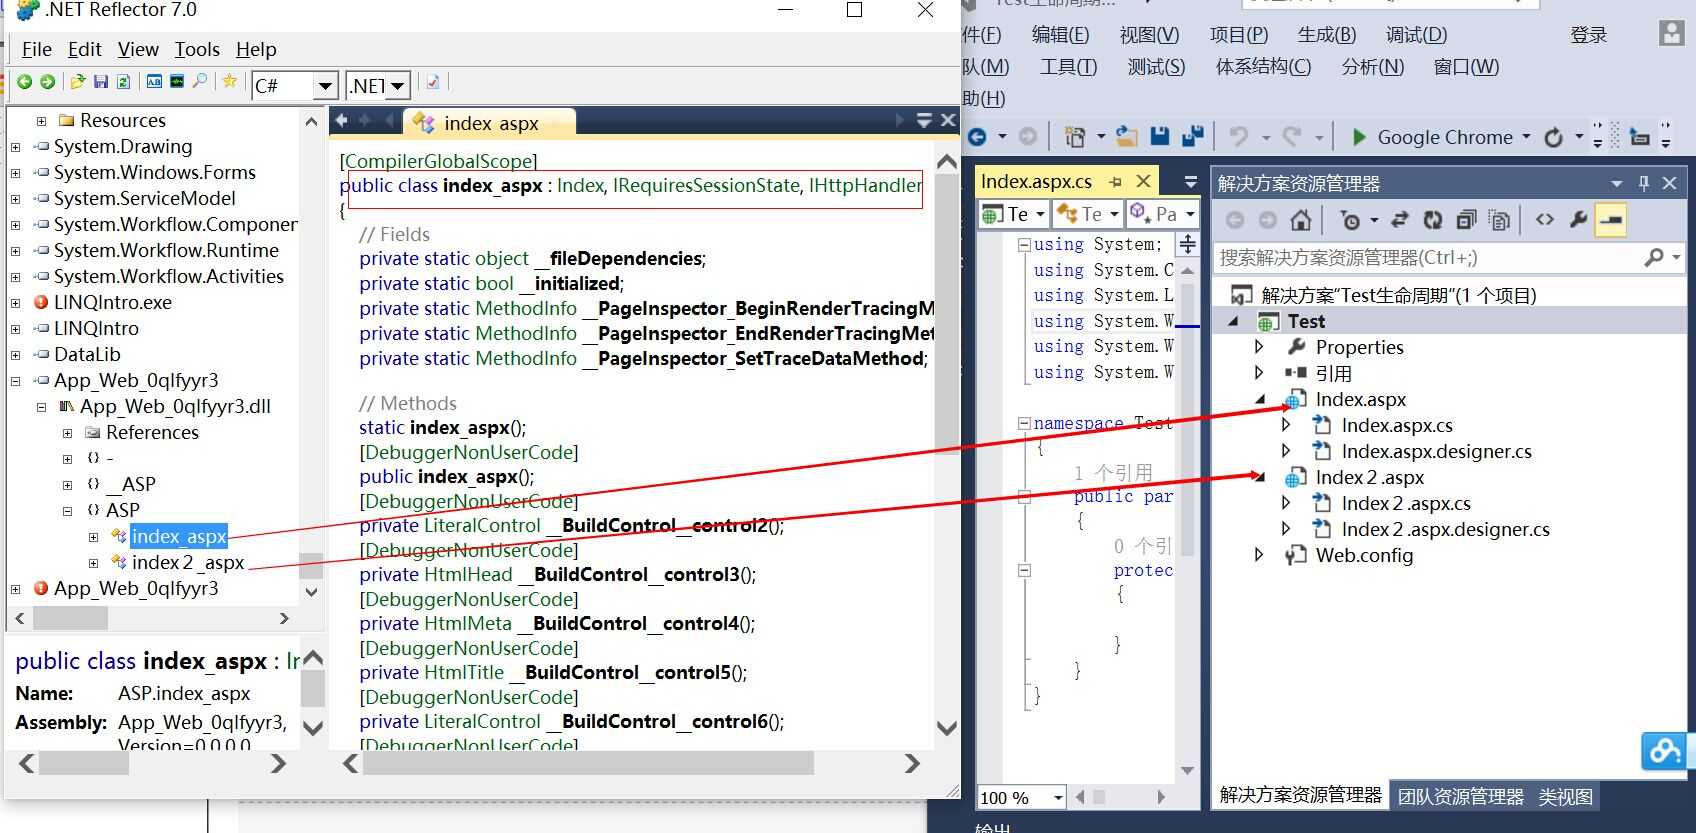Click the Analyzer waveform icon in Reflector toolbar
Image resolution: width=1696 pixels, height=833 pixels.
[177, 82]
